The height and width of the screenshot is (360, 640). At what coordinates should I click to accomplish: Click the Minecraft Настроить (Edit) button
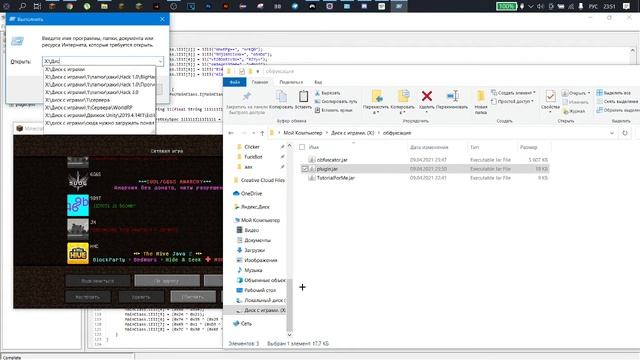[88, 296]
